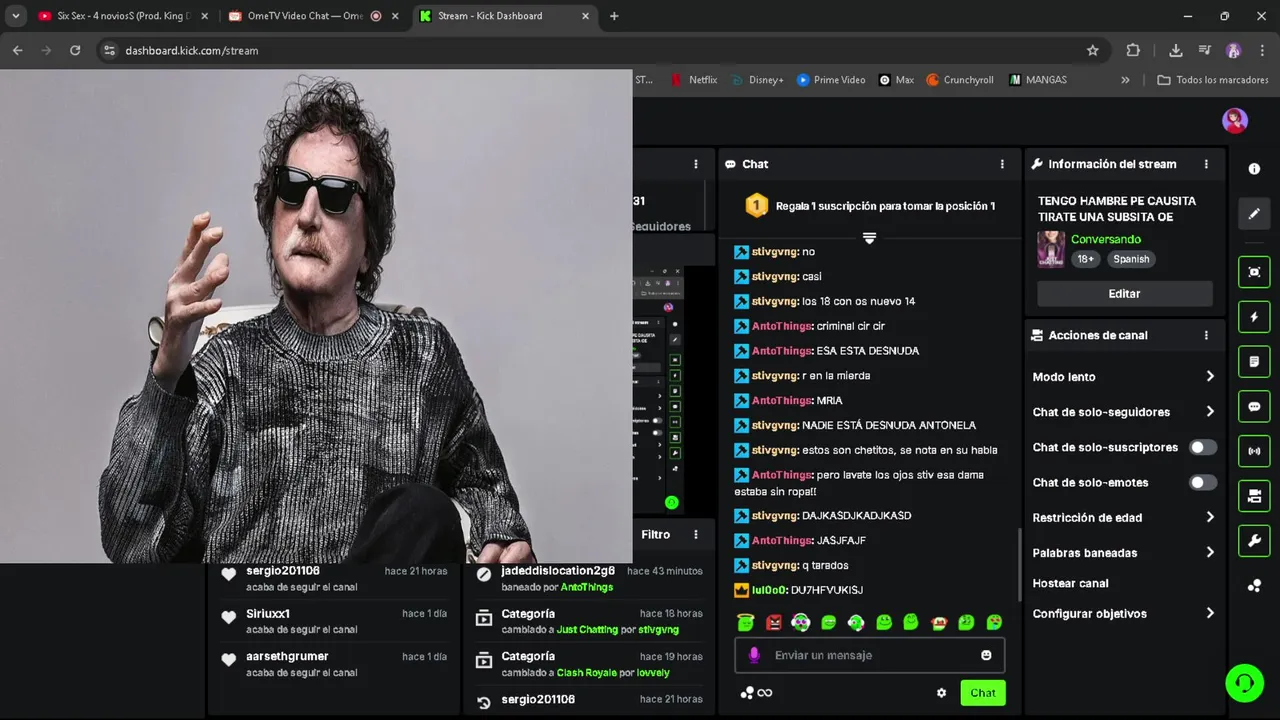Open the emoji picker smiley icon
This screenshot has width=1280, height=720.
point(986,655)
